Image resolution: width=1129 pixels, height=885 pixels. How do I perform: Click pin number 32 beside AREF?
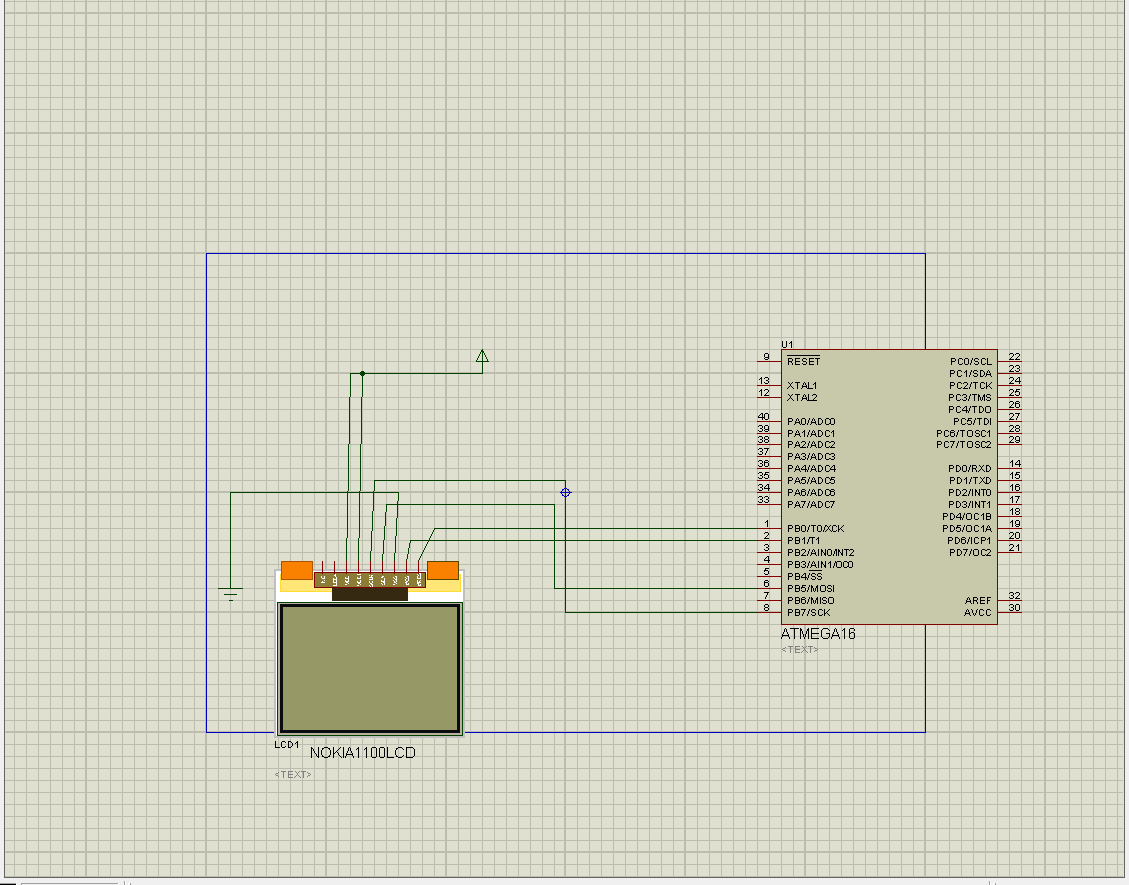tap(1015, 596)
